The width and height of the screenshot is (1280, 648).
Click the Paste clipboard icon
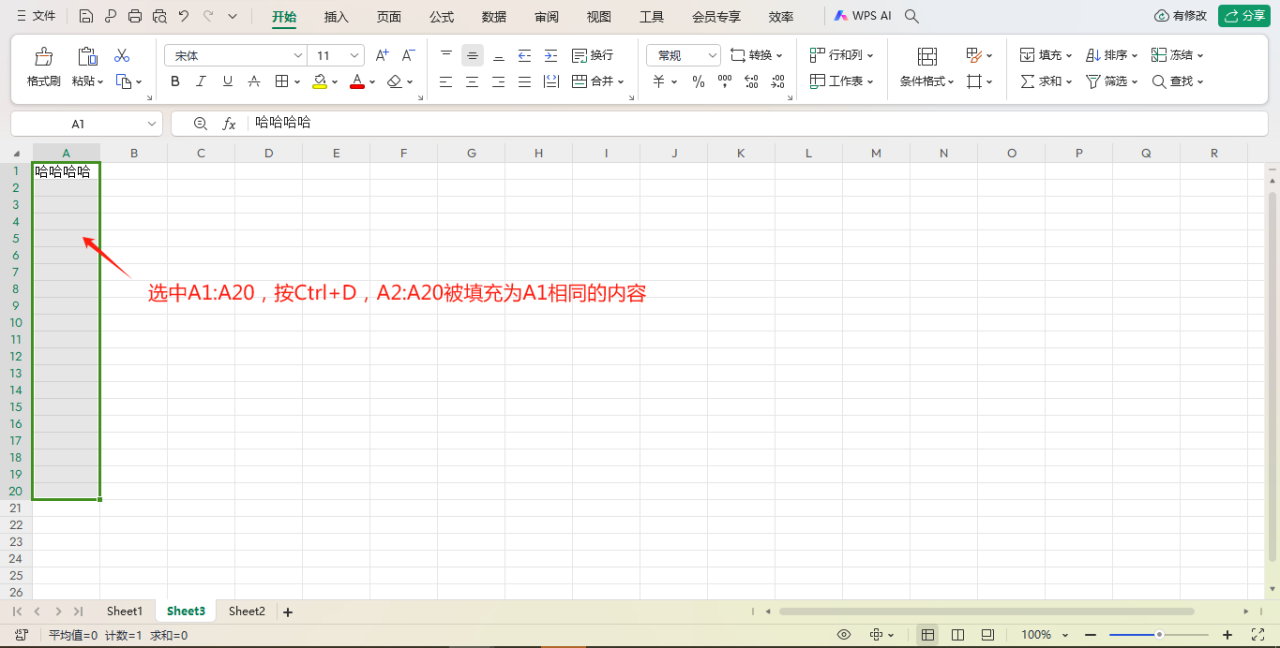[88, 56]
